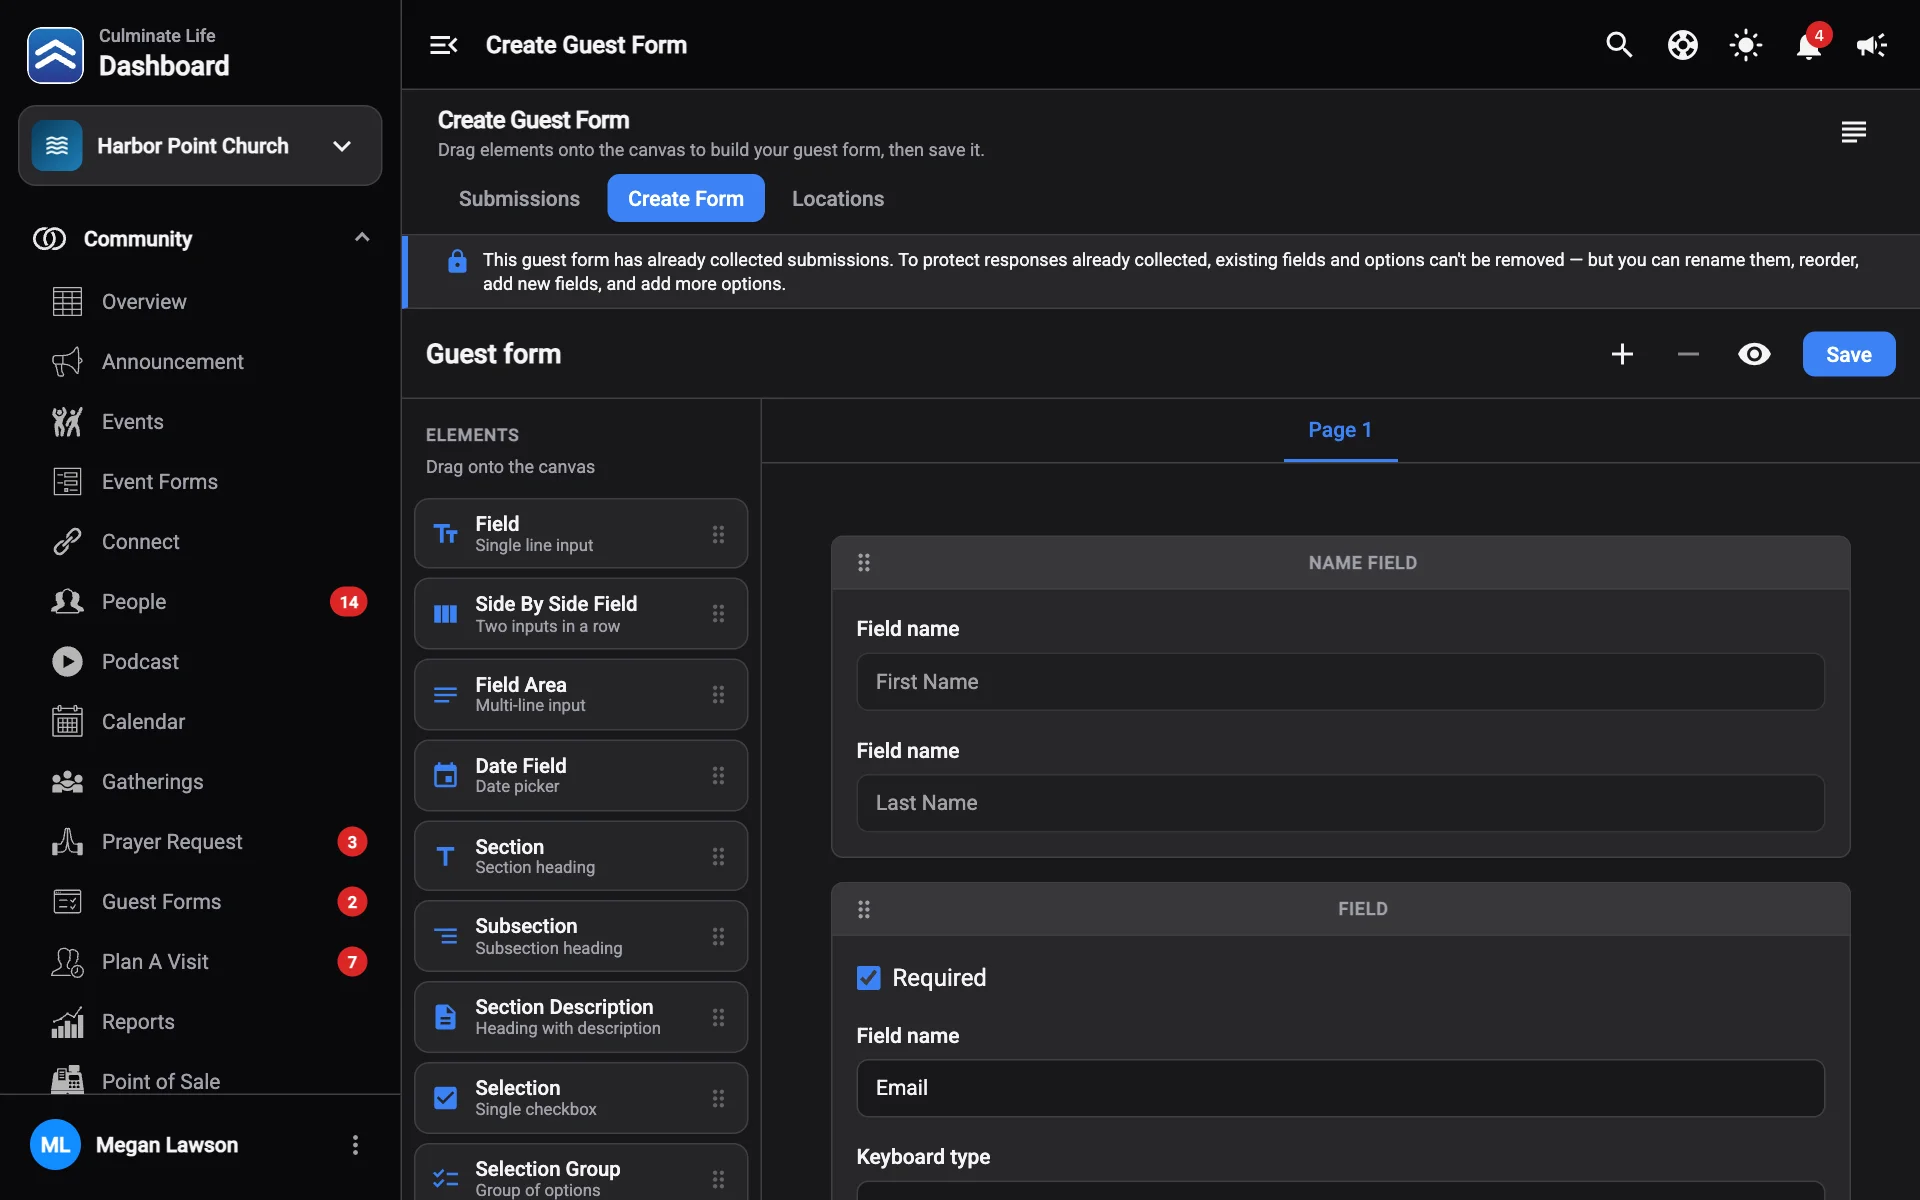This screenshot has height=1200, width=1920.
Task: Click the Selection single checkbox element
Action: pos(581,1098)
